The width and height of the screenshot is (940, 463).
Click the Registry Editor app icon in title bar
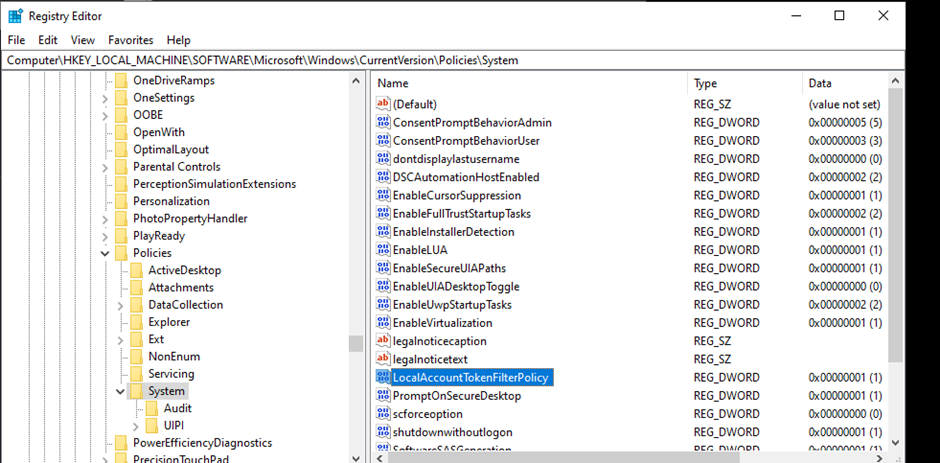coord(15,16)
